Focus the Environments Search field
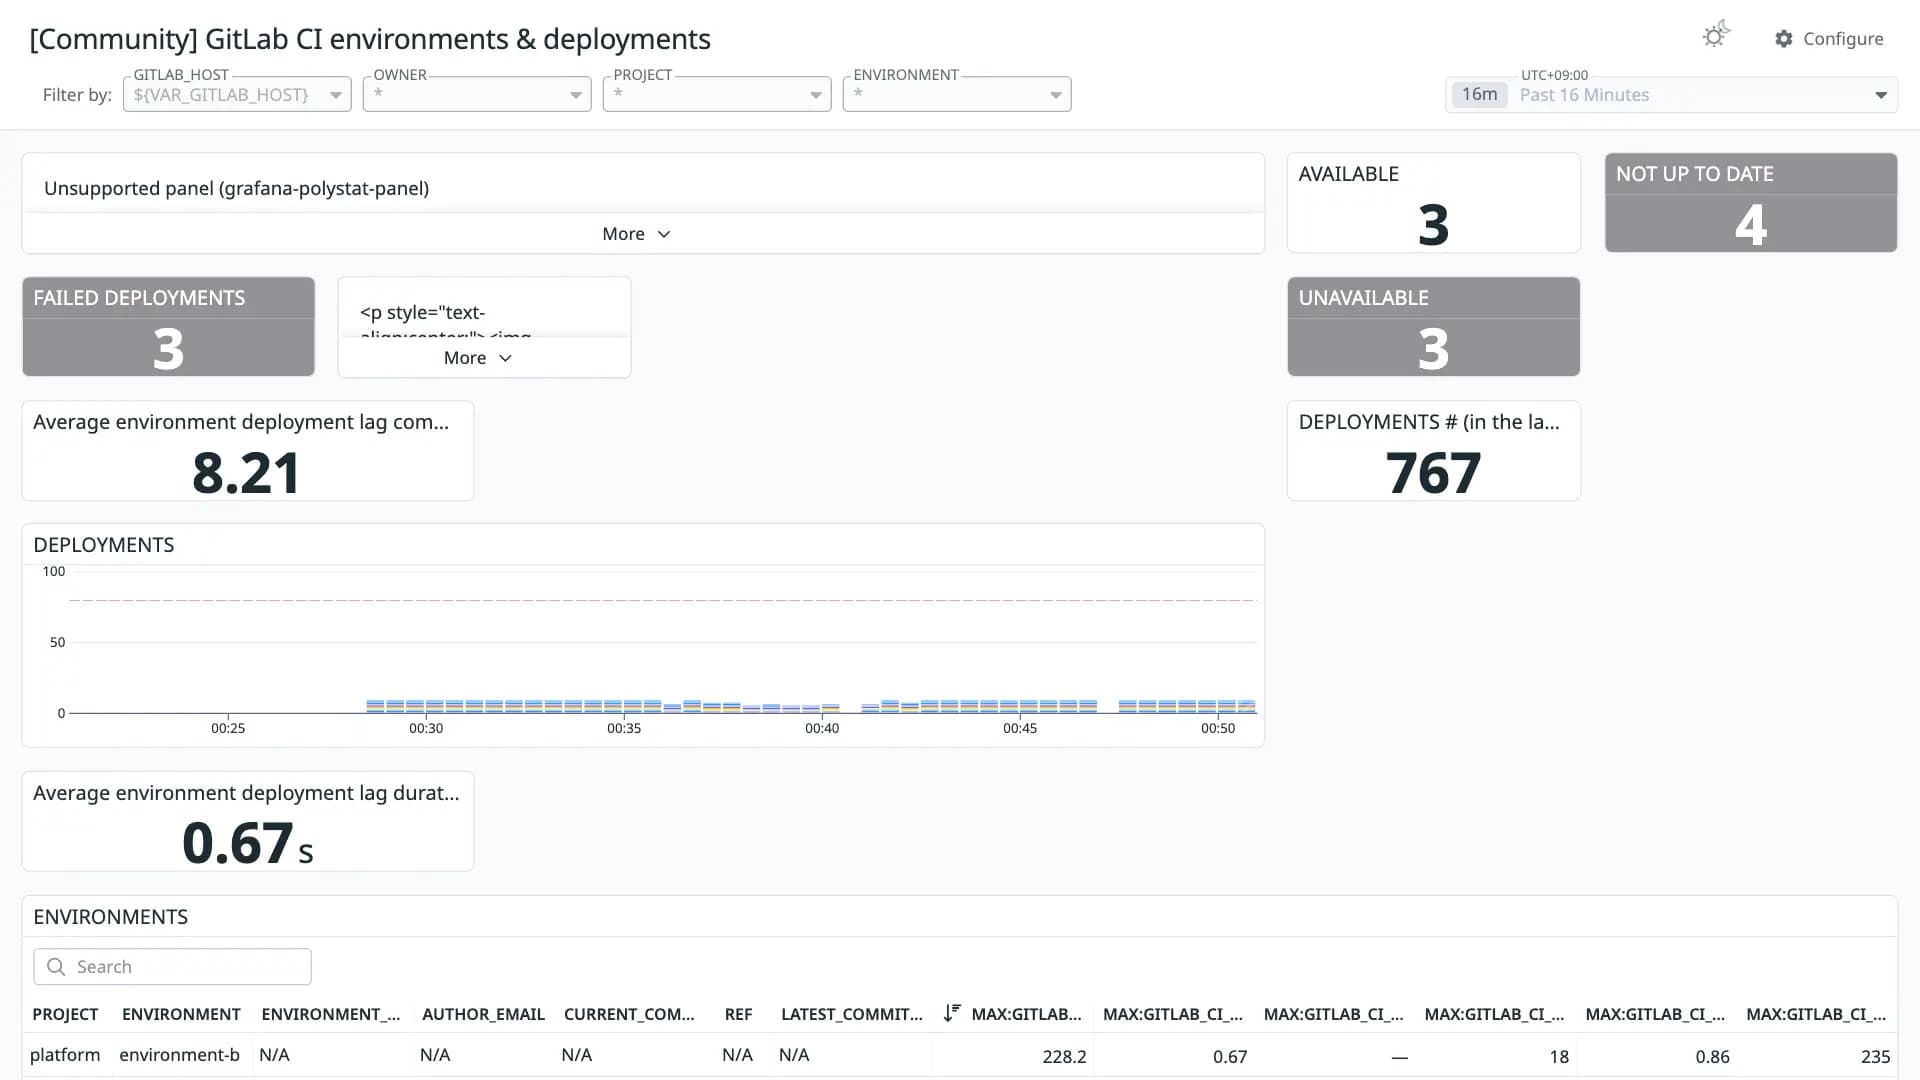This screenshot has height=1080, width=1920. (x=172, y=967)
